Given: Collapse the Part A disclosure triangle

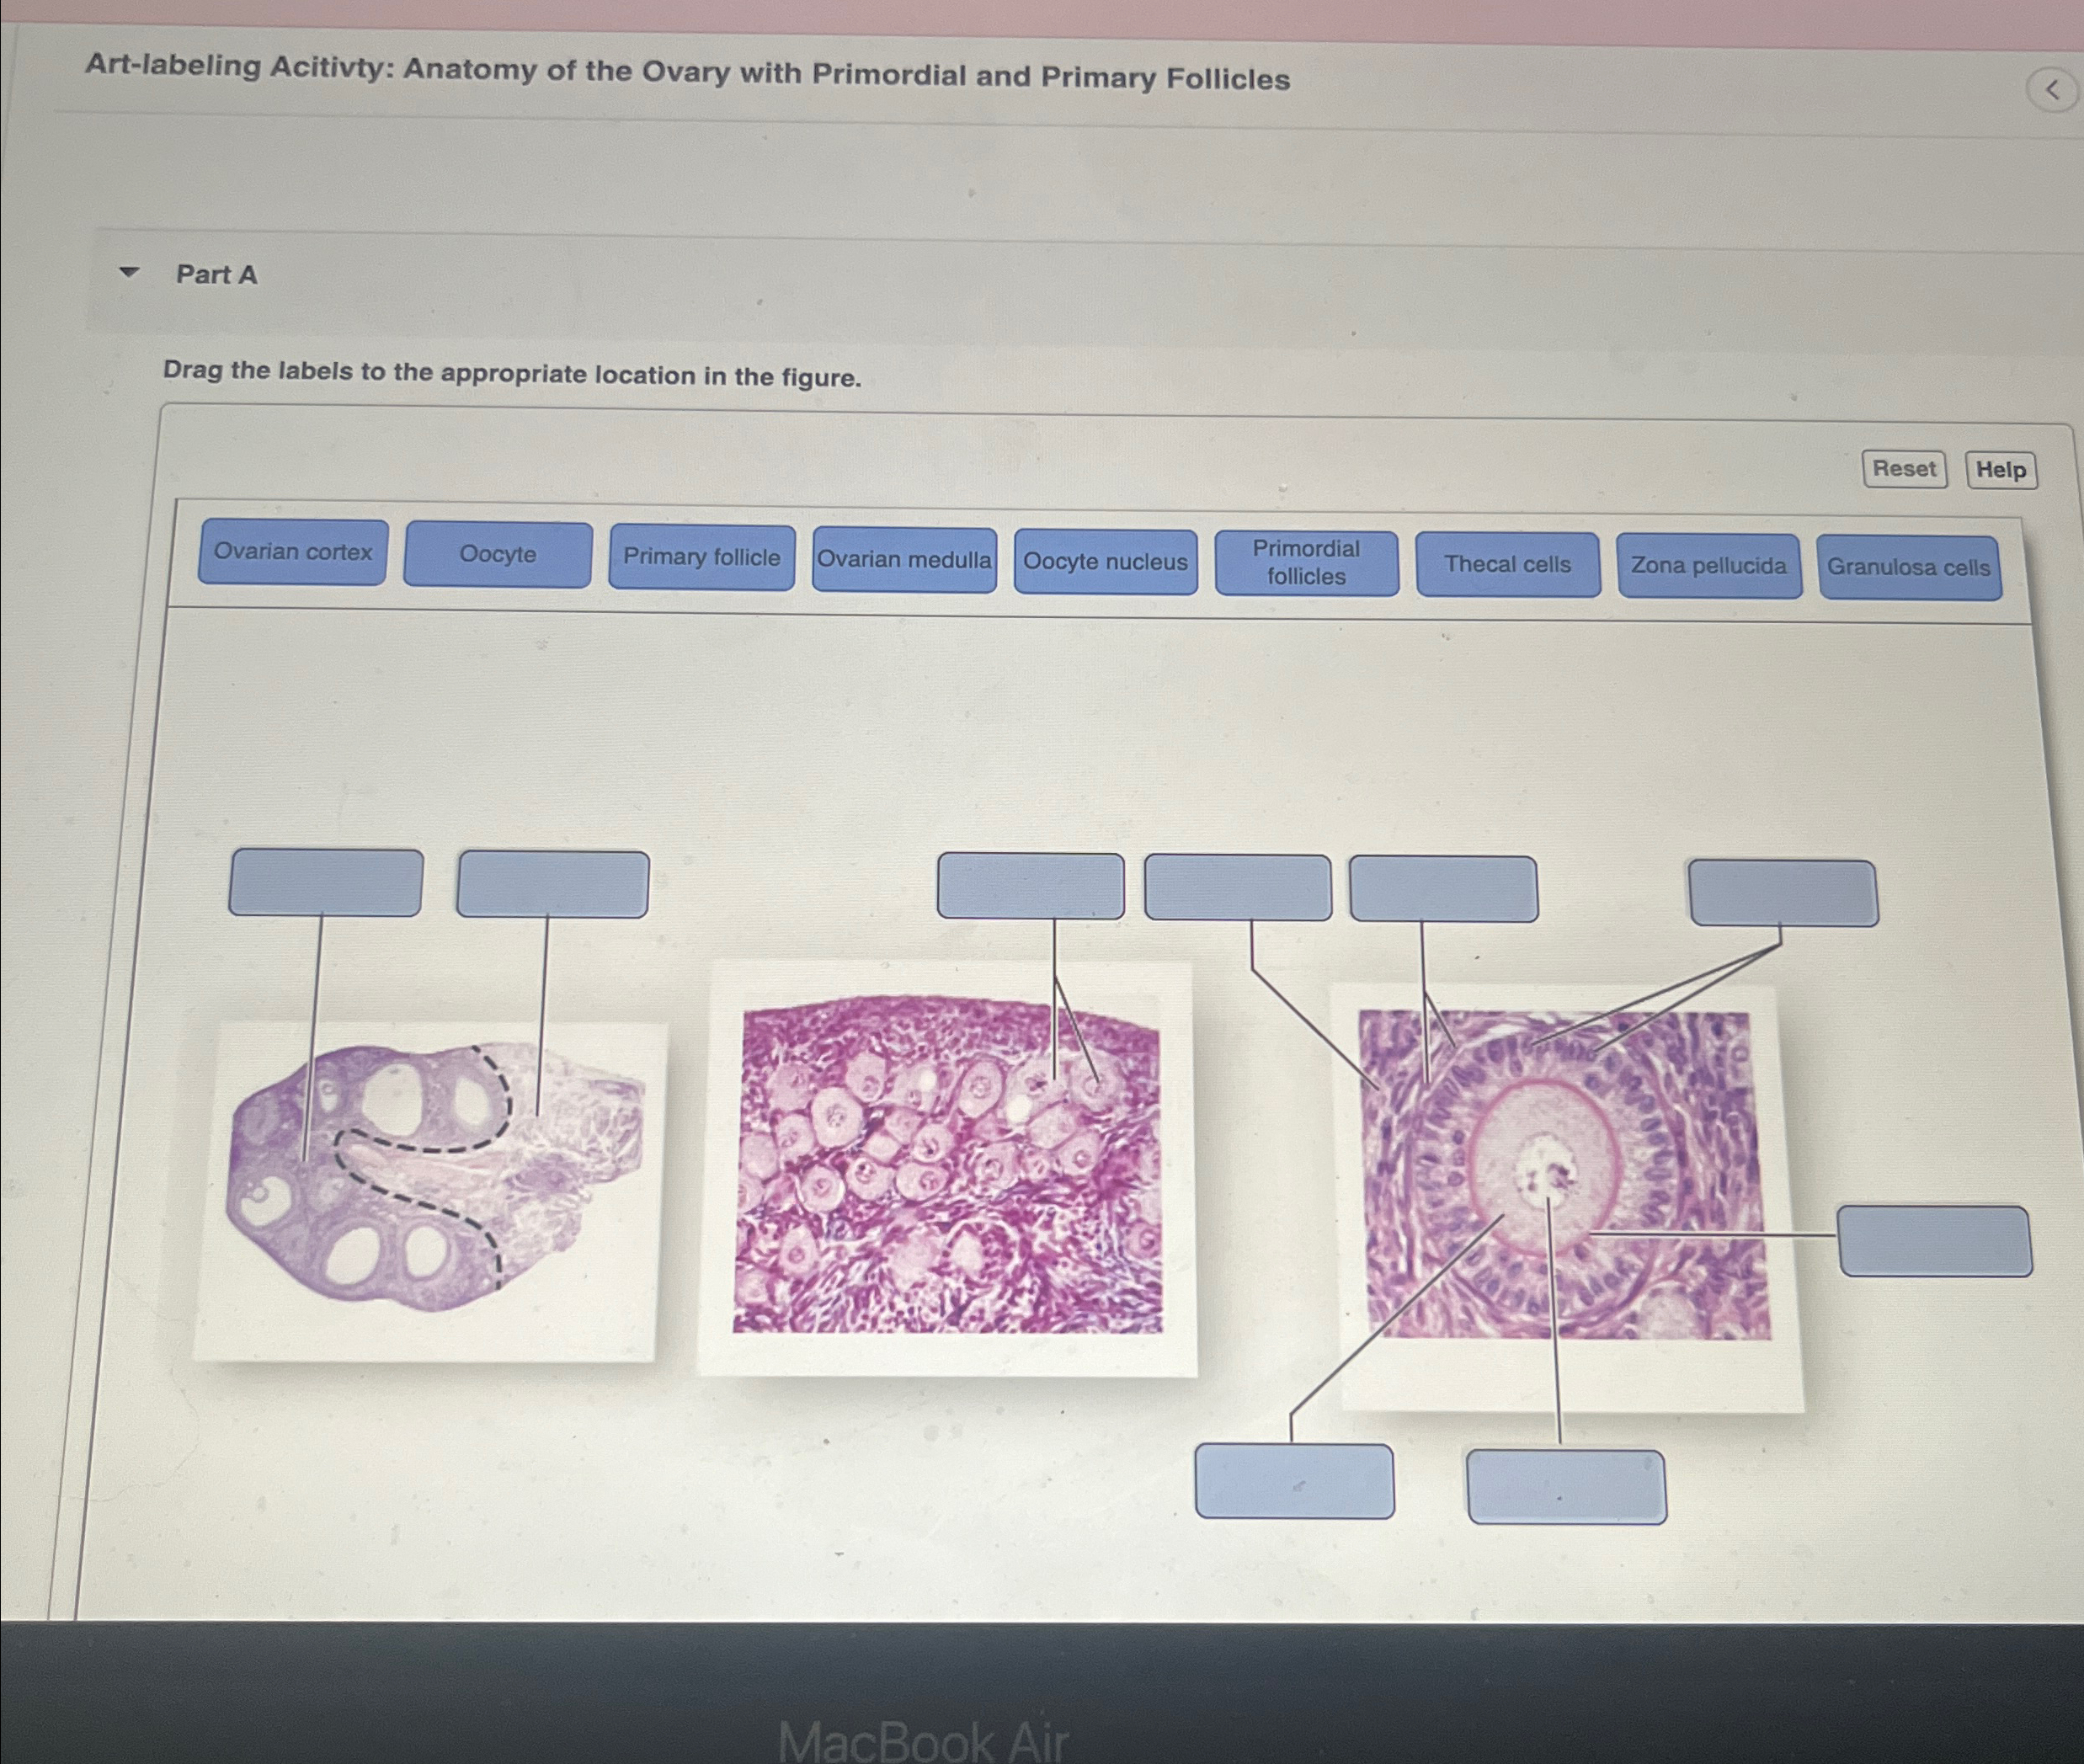Looking at the screenshot, I should click(x=129, y=271).
